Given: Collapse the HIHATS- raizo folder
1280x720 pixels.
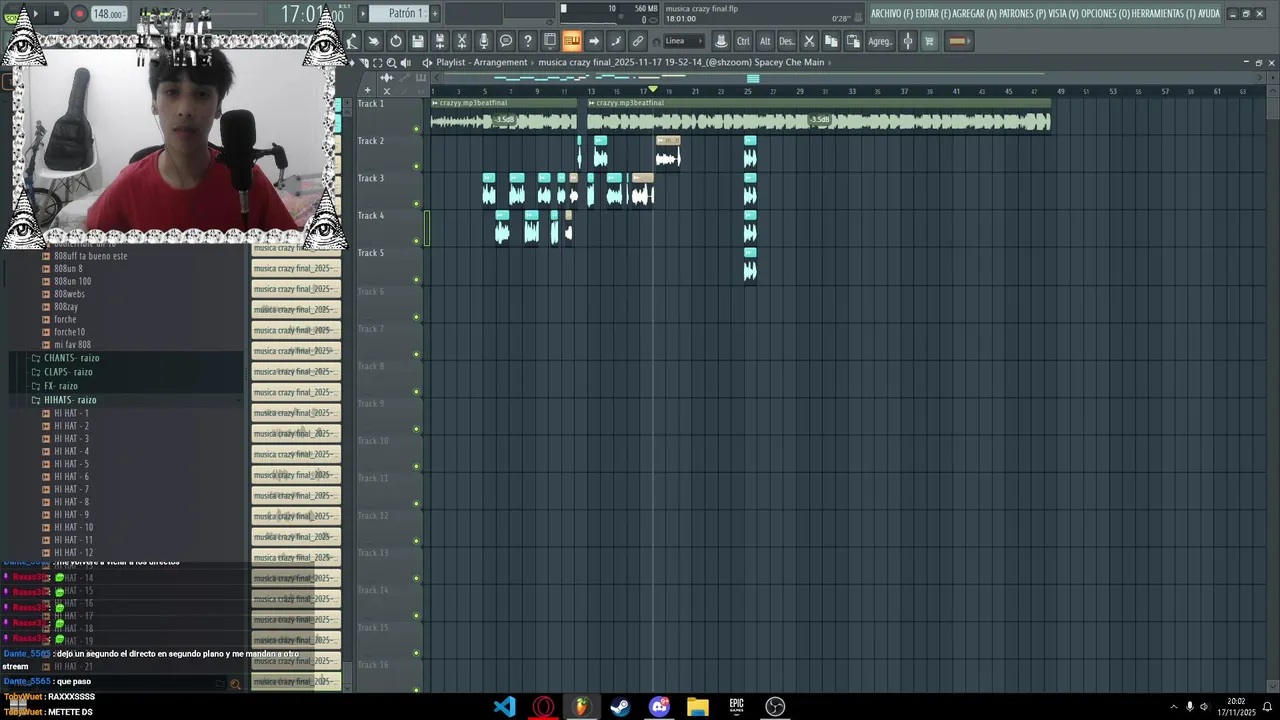Looking at the screenshot, I should (x=70, y=400).
